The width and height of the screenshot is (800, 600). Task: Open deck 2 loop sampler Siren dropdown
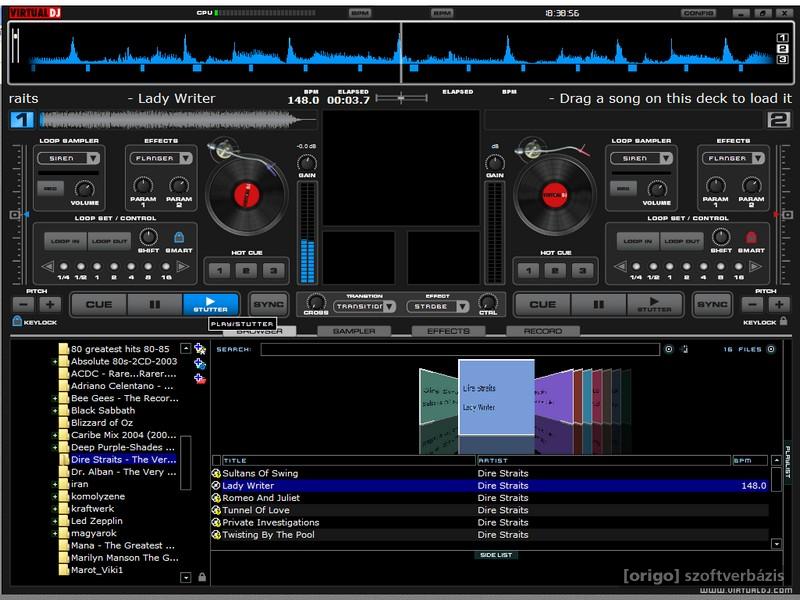coord(641,158)
